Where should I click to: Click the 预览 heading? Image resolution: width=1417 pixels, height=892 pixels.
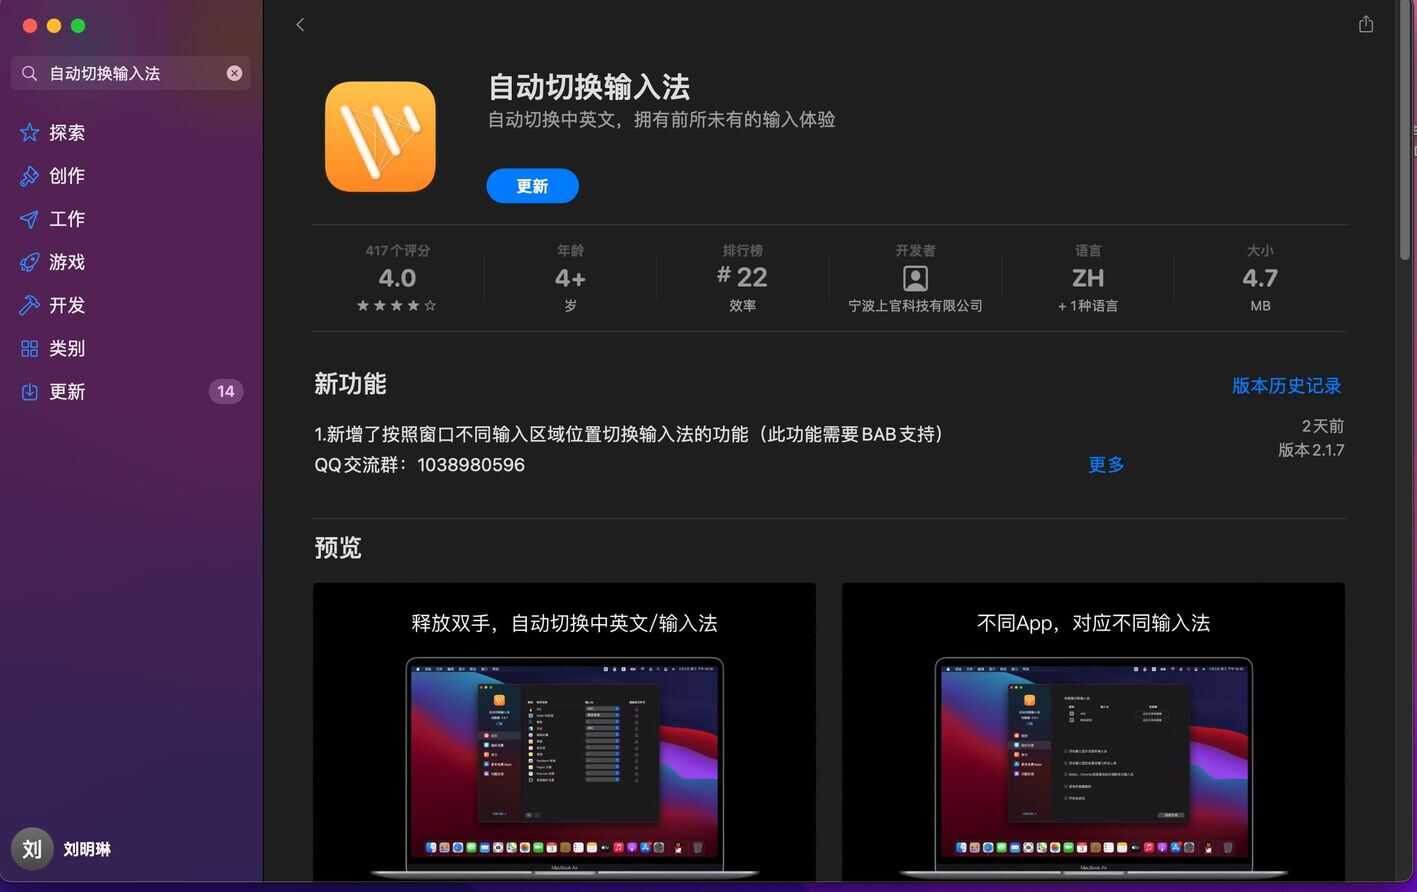338,548
